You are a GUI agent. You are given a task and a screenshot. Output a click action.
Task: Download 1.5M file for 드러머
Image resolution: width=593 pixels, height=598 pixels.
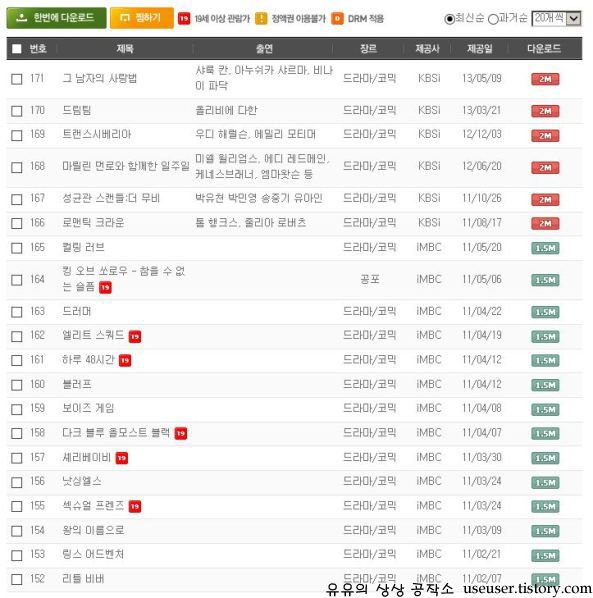point(545,312)
